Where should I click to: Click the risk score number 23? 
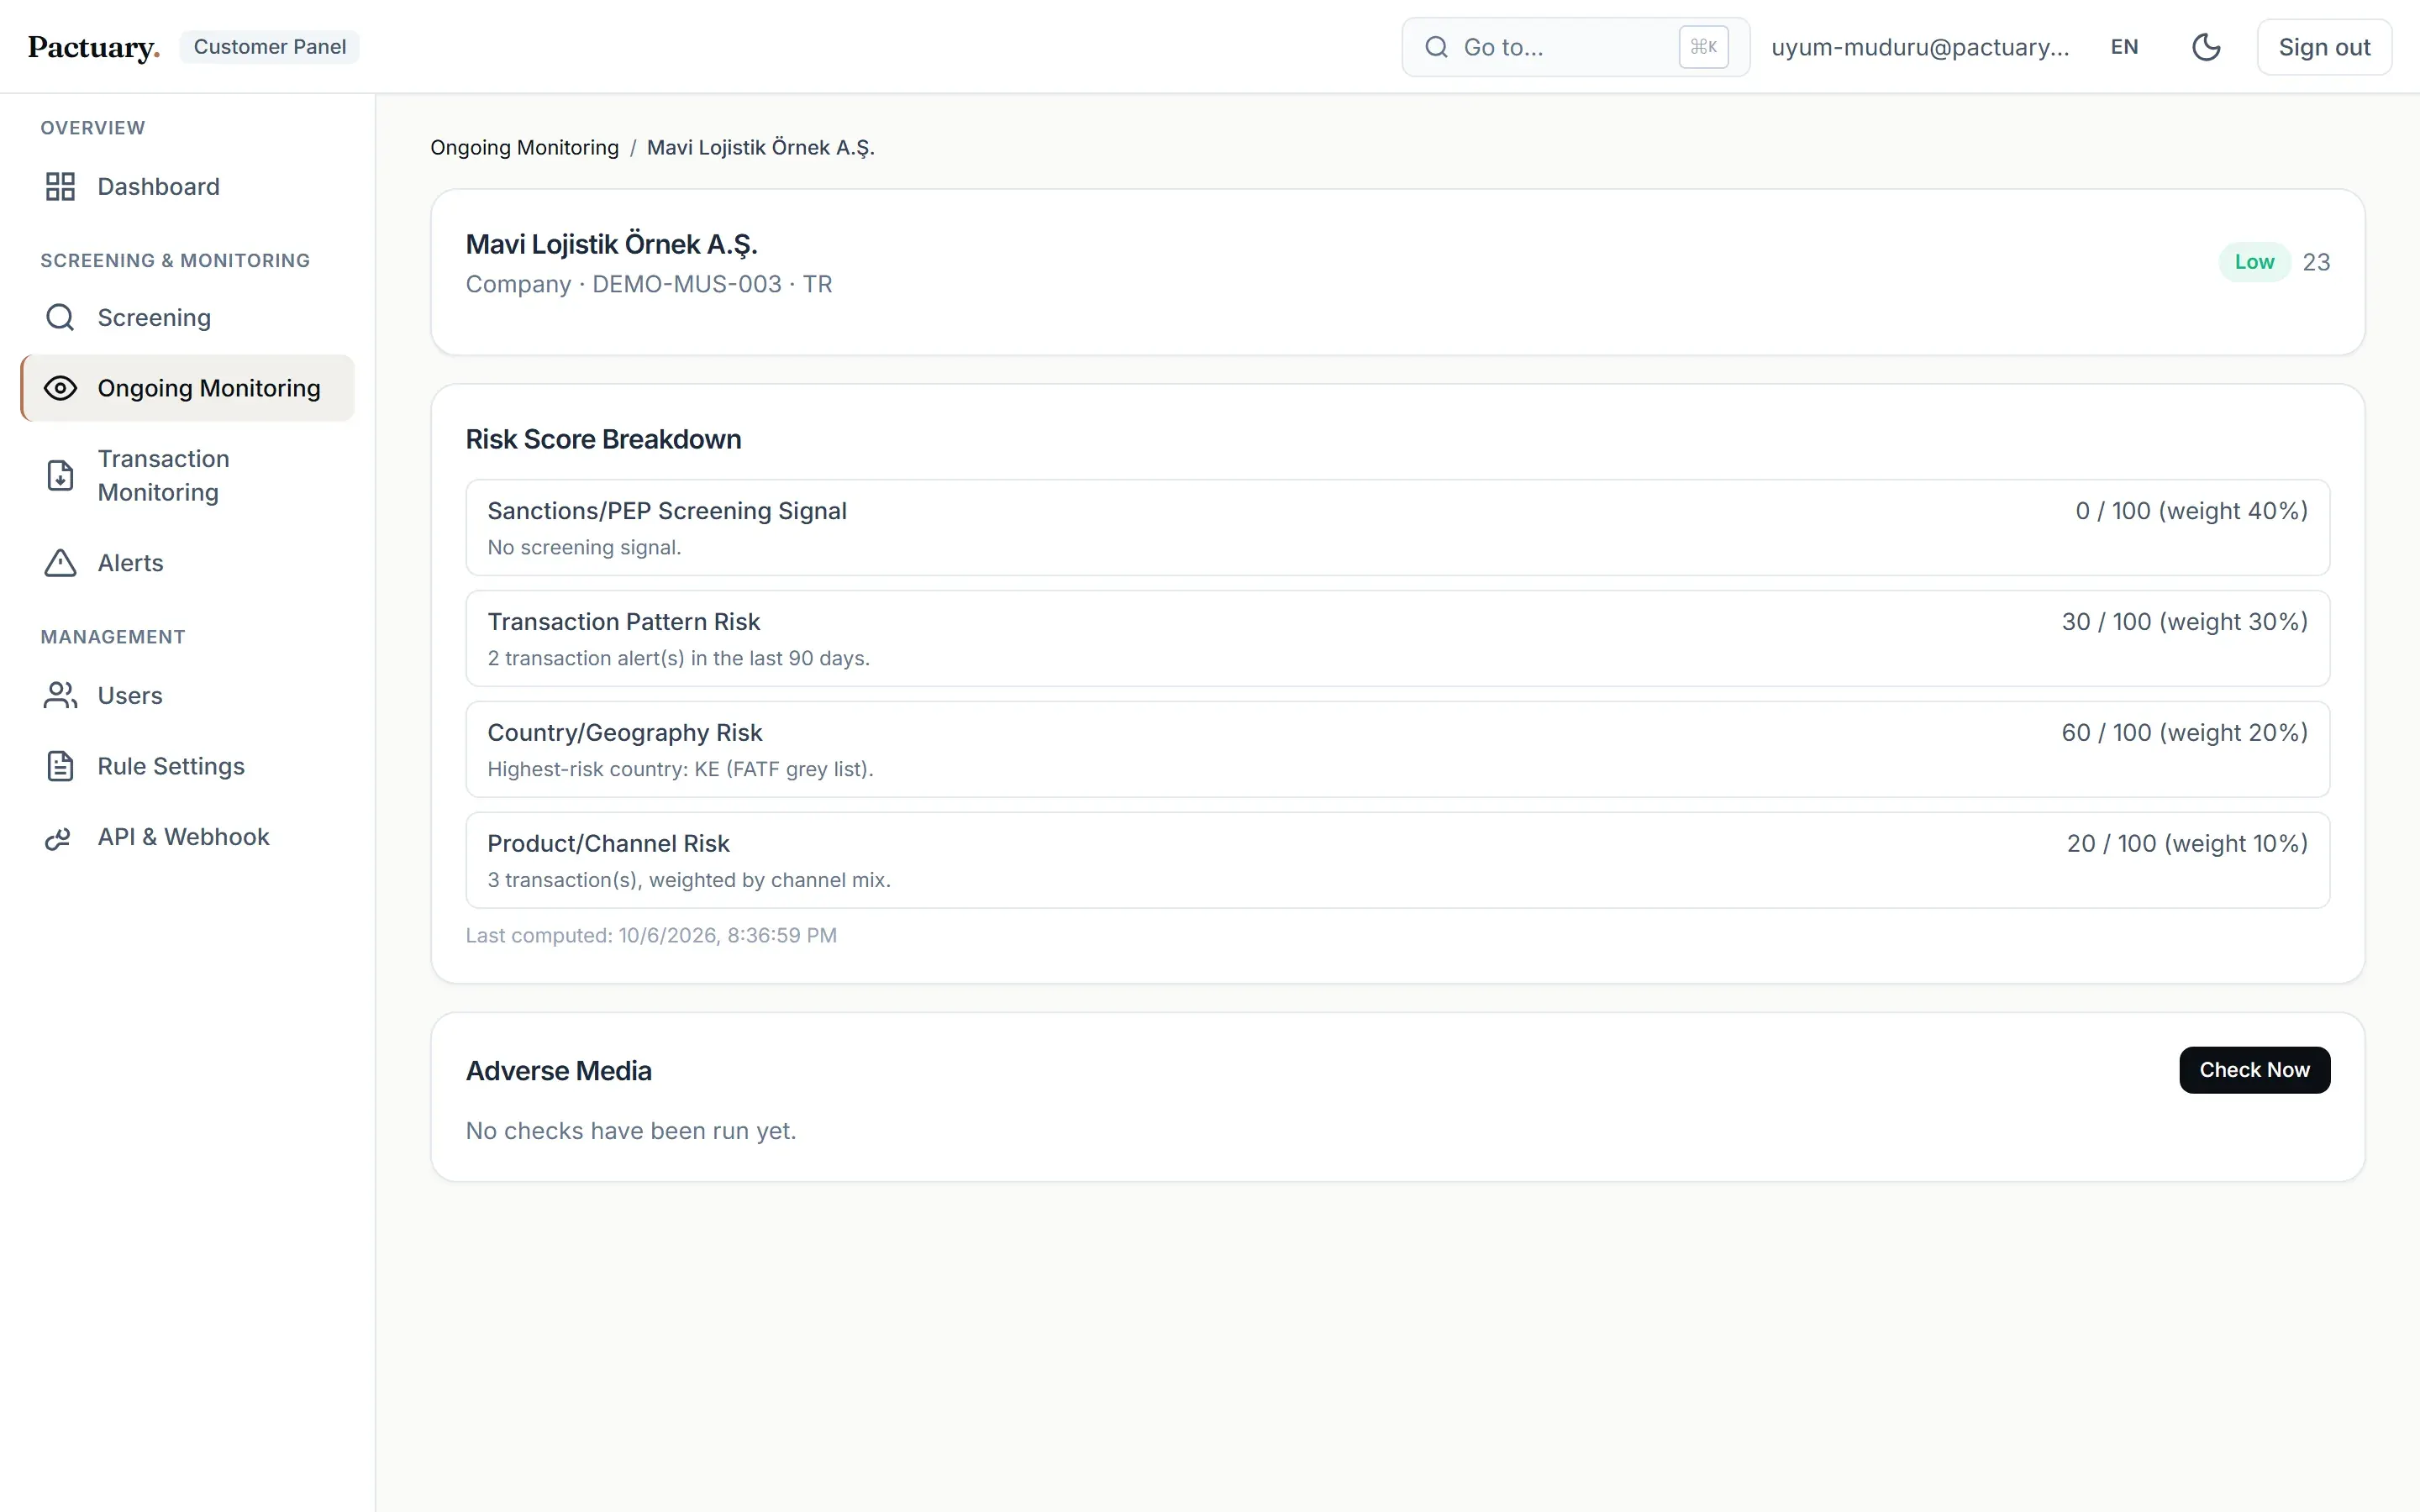click(x=2316, y=262)
